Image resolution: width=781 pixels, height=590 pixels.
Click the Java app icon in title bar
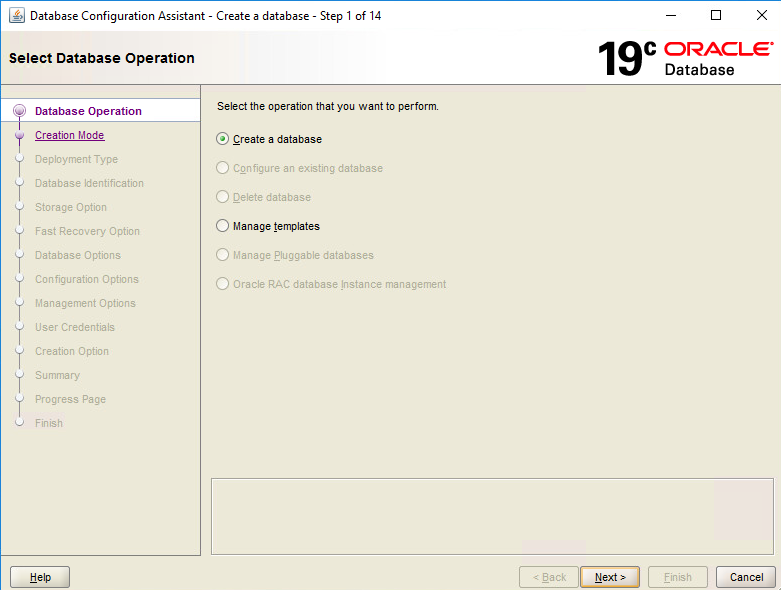pos(16,15)
